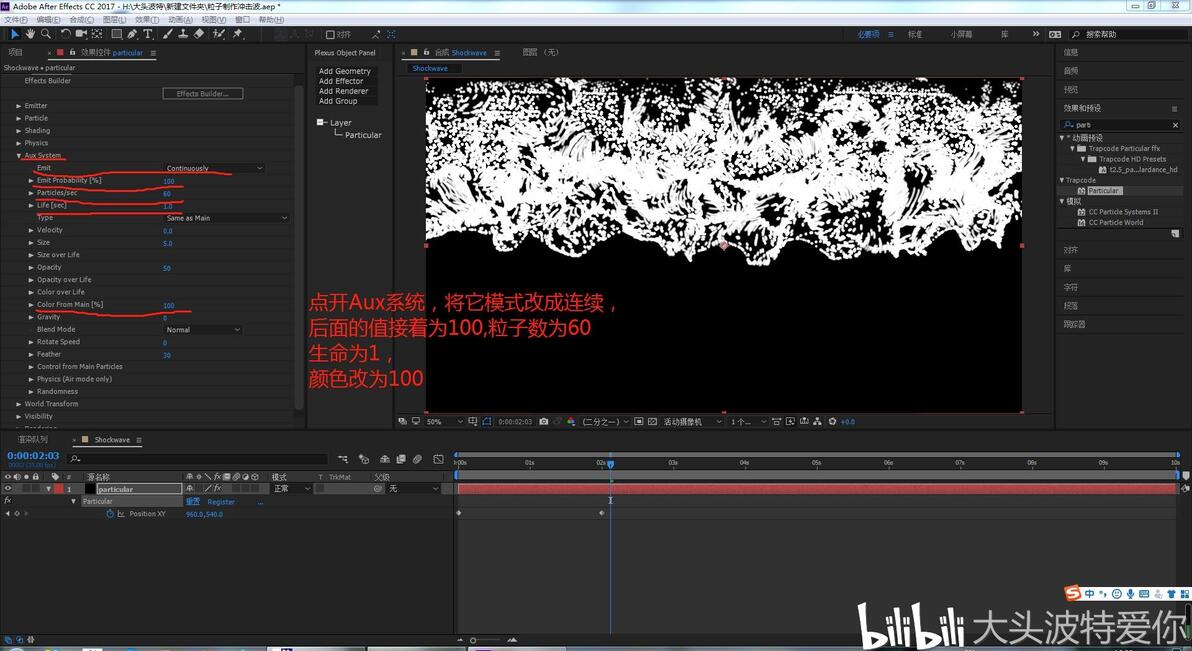Toggle the fx switch beside the Particular effect
The width and height of the screenshot is (1192, 651).
(8, 500)
